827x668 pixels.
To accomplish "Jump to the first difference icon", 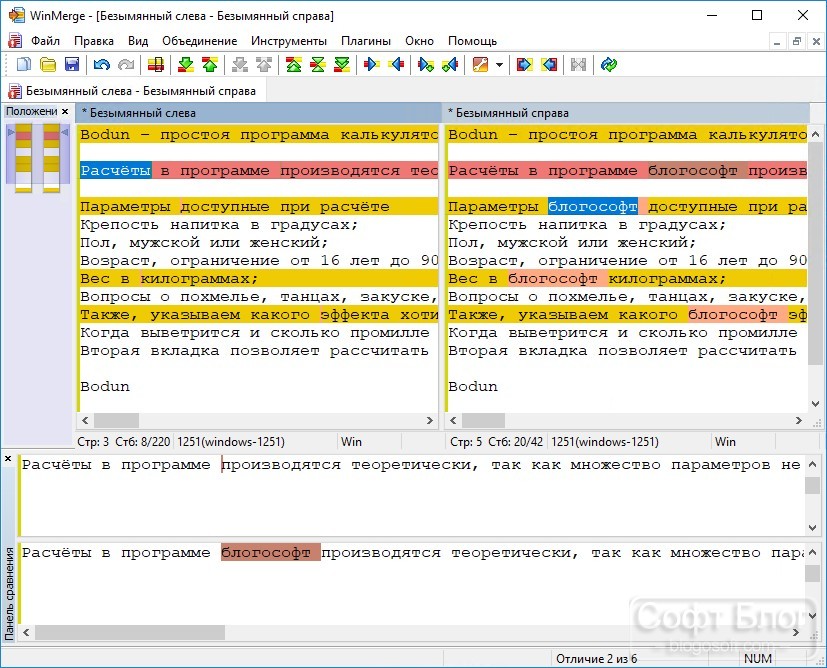I will pyautogui.click(x=294, y=65).
